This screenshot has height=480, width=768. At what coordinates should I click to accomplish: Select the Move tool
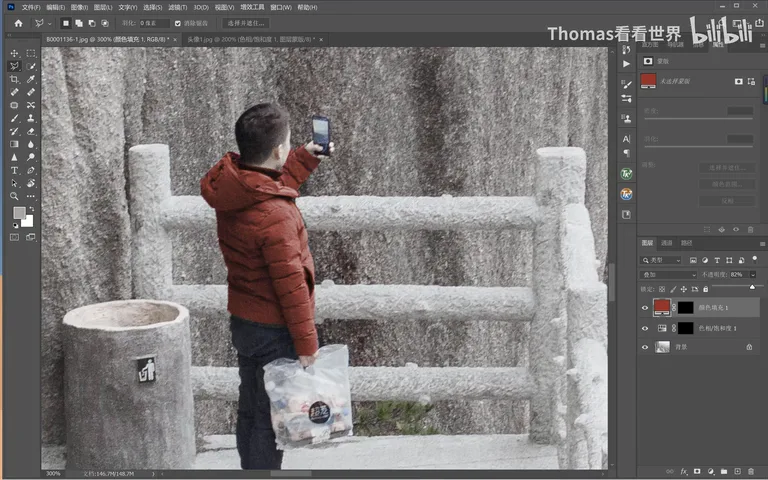[x=14, y=53]
